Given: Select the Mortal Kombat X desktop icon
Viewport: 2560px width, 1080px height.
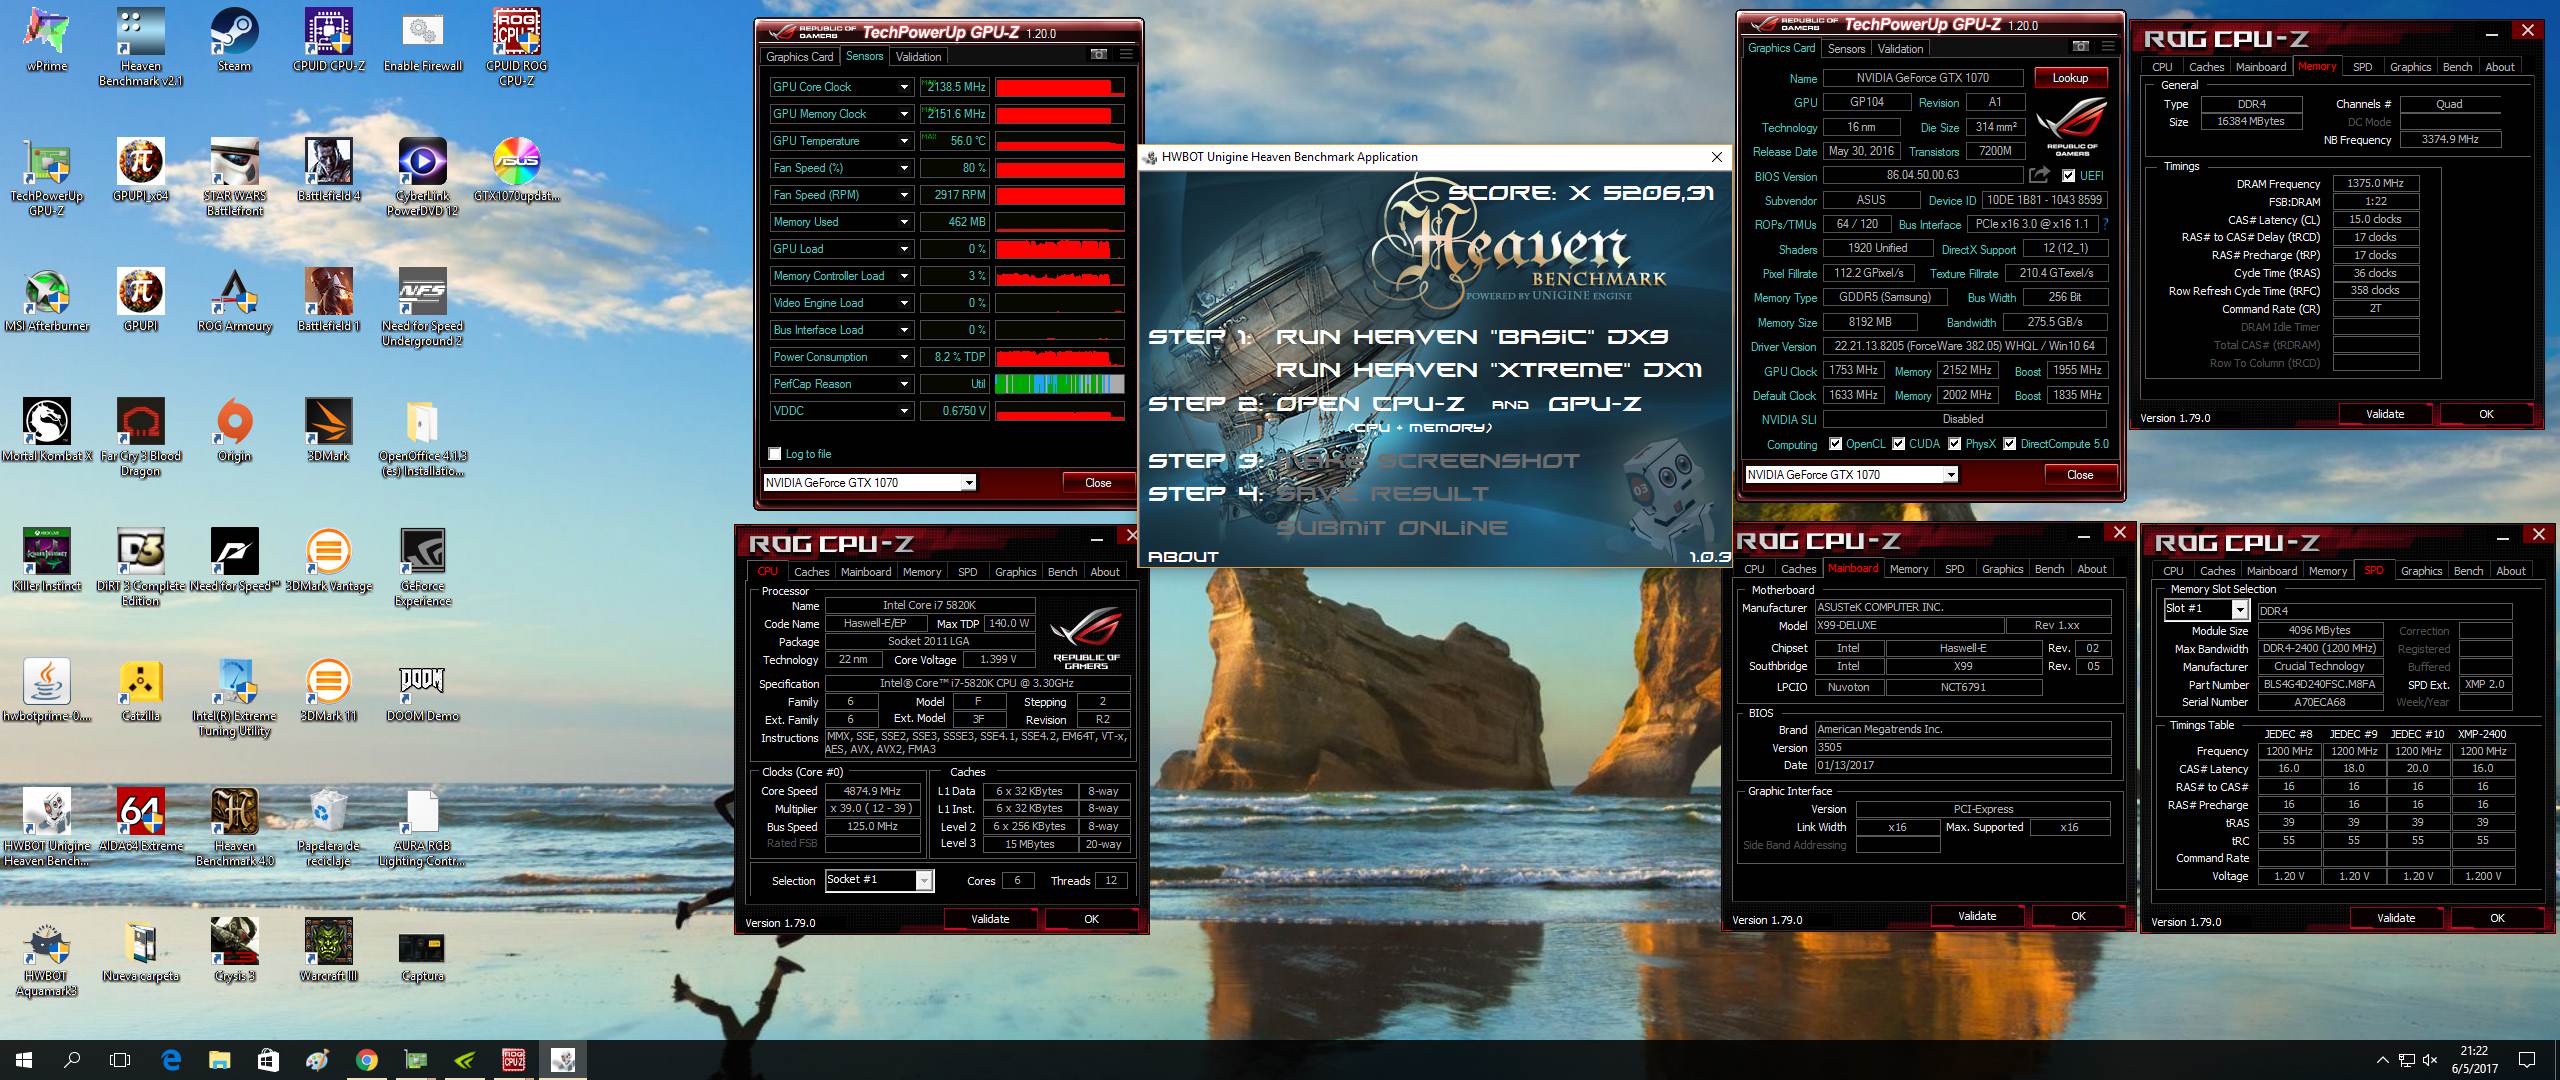Looking at the screenshot, I should click(x=46, y=430).
